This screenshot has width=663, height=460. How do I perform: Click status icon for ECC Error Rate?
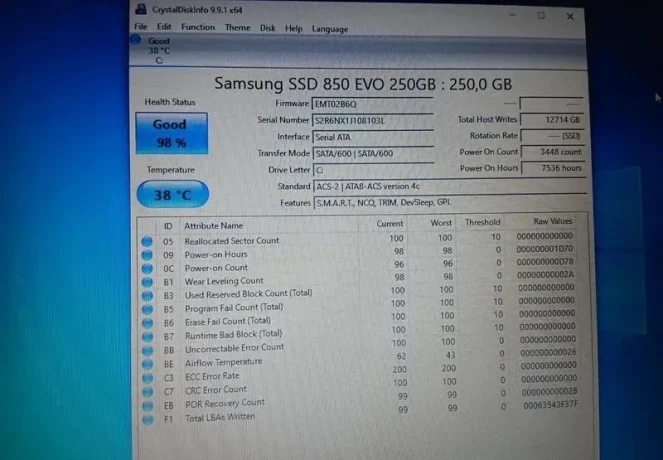(x=148, y=378)
